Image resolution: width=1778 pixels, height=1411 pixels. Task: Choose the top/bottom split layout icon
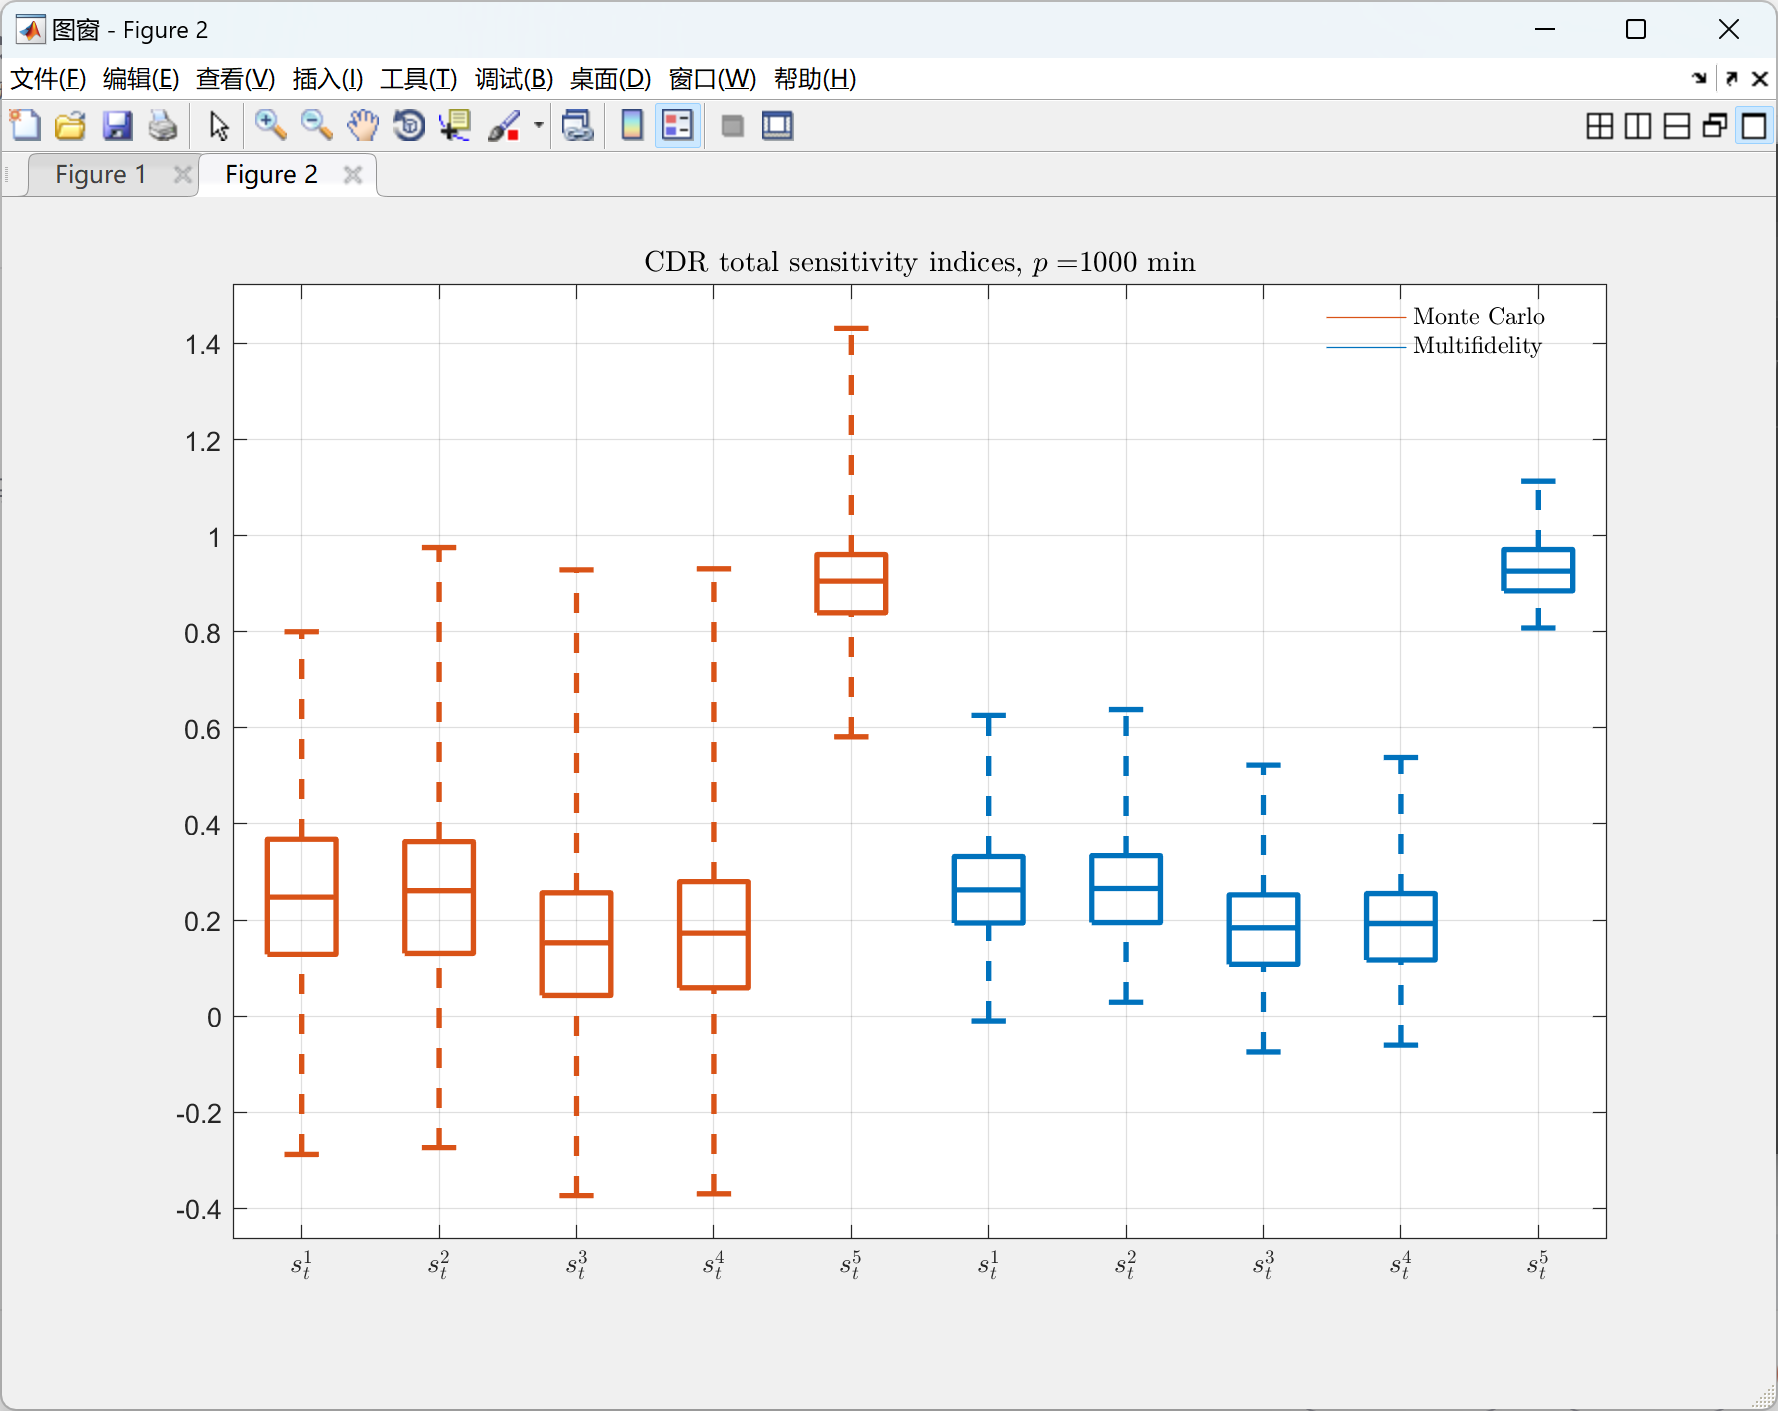[x=1677, y=126]
